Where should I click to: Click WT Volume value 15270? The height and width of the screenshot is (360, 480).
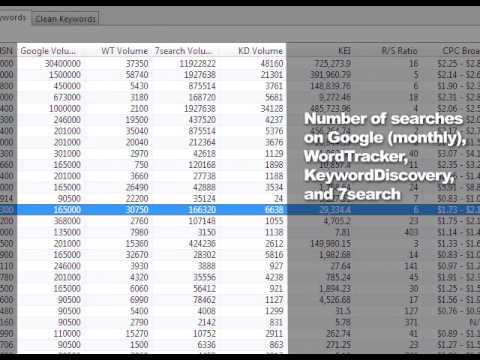pos(137,334)
